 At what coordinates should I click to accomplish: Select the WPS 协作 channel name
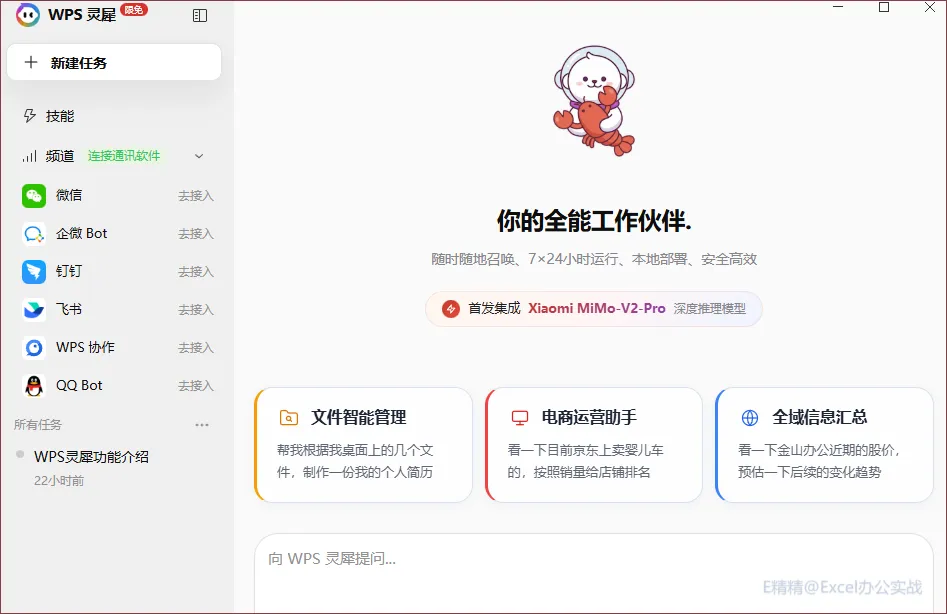coord(85,347)
